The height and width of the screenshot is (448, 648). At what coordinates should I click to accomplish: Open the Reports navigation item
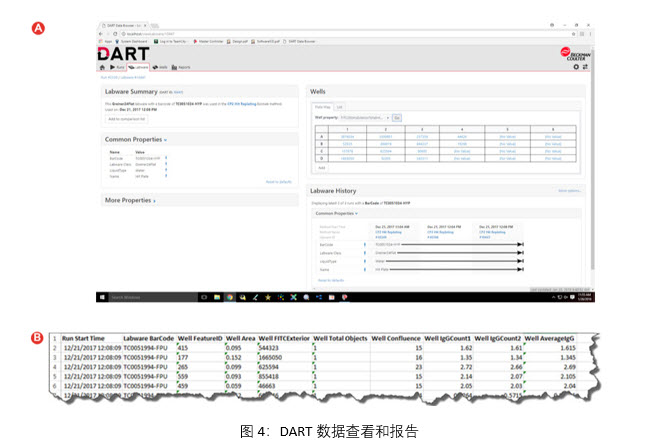pos(182,67)
